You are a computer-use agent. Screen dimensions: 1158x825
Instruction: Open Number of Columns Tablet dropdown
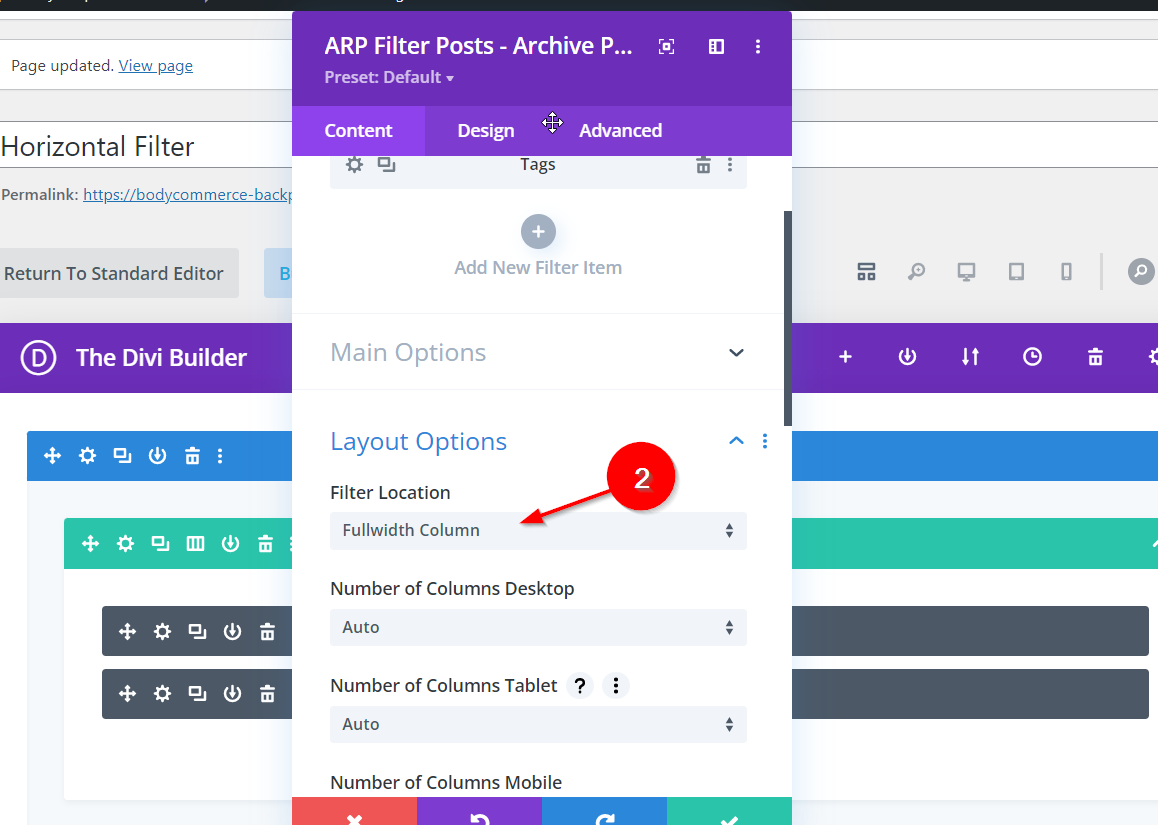pyautogui.click(x=538, y=725)
